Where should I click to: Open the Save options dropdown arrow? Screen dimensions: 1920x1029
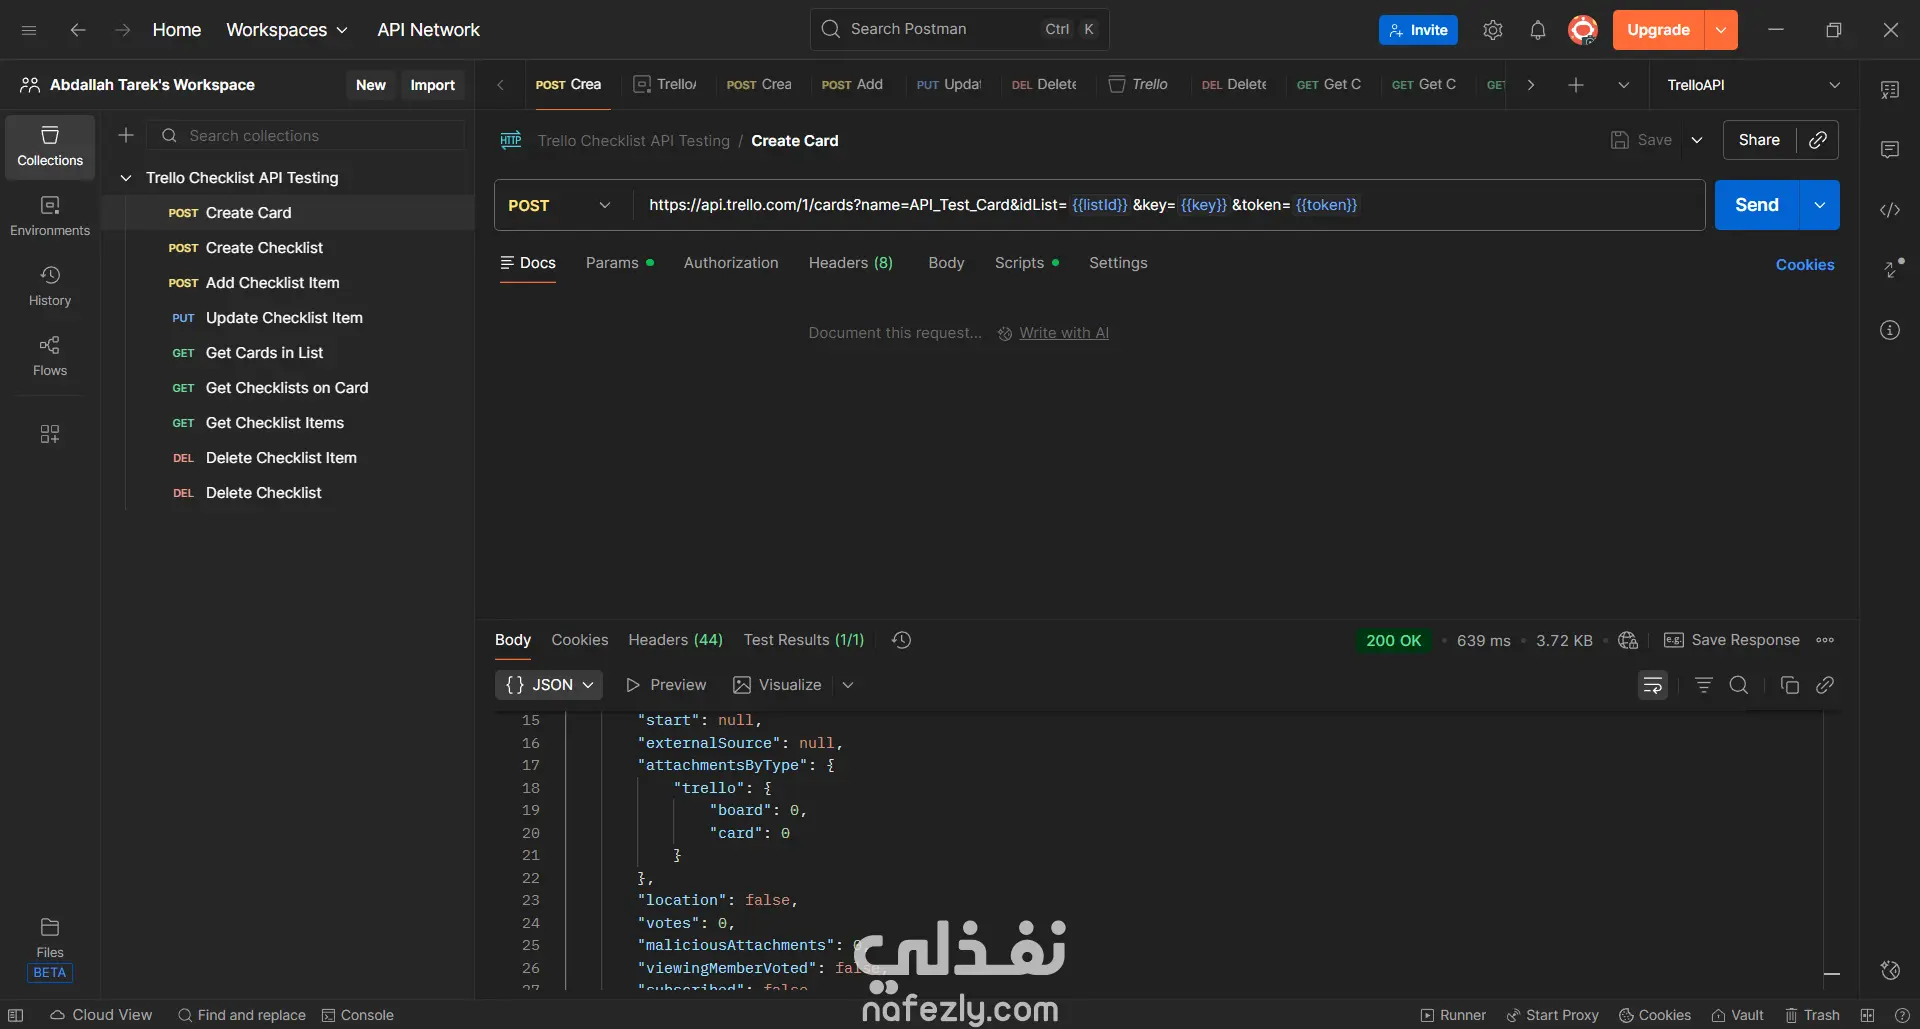click(x=1697, y=140)
